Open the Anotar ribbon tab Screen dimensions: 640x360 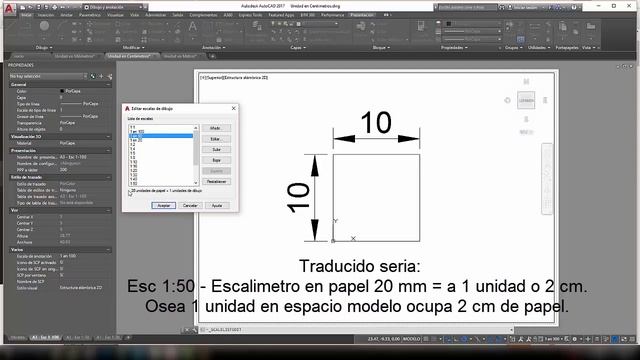[x=67, y=15]
